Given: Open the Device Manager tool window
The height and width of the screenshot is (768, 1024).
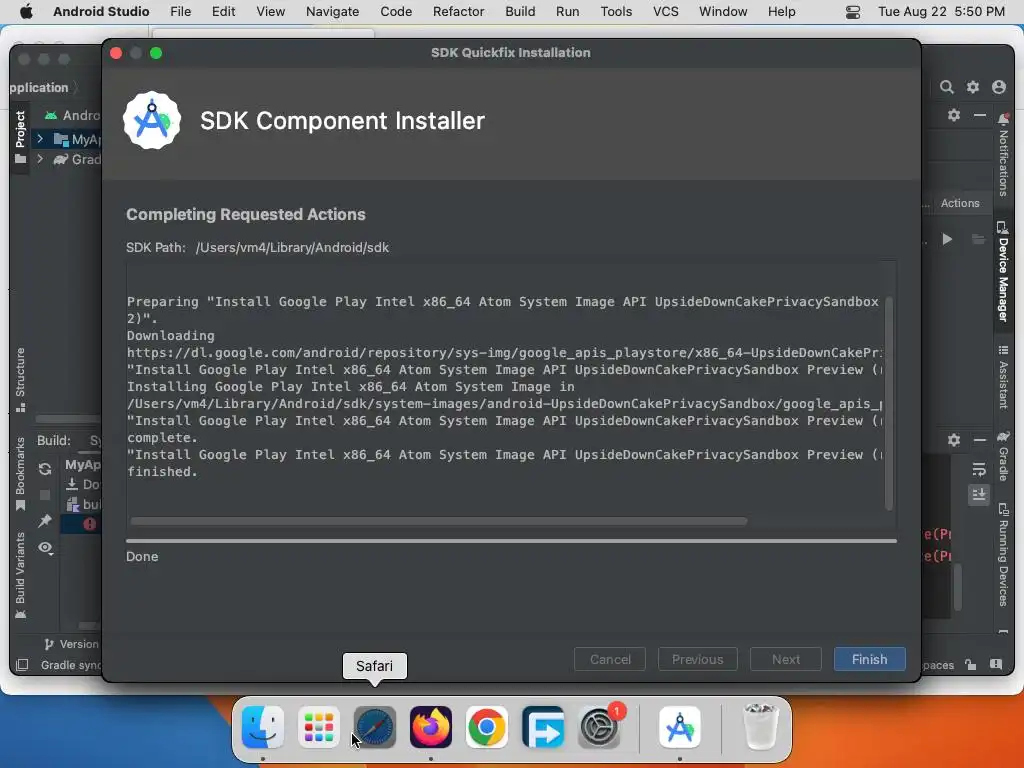Looking at the screenshot, I should click(1003, 271).
